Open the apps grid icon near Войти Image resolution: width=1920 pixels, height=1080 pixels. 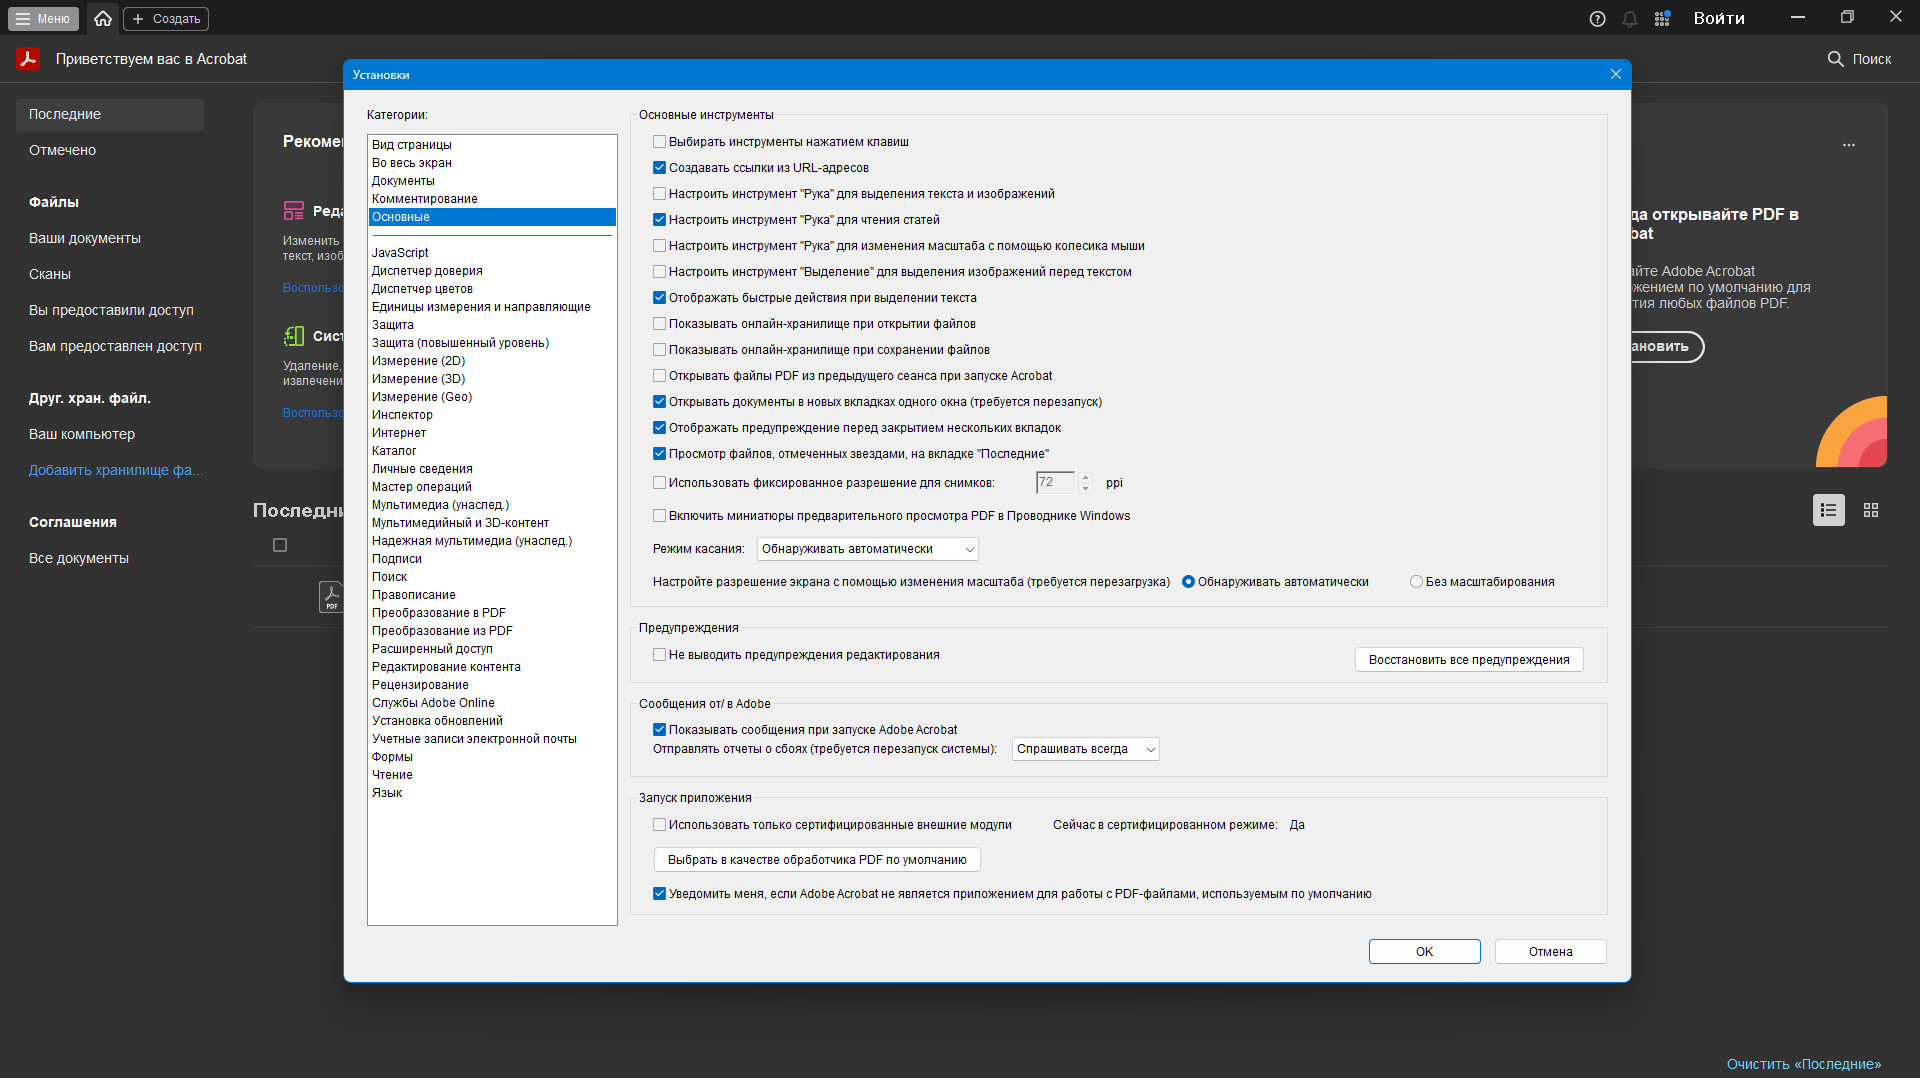click(1662, 19)
